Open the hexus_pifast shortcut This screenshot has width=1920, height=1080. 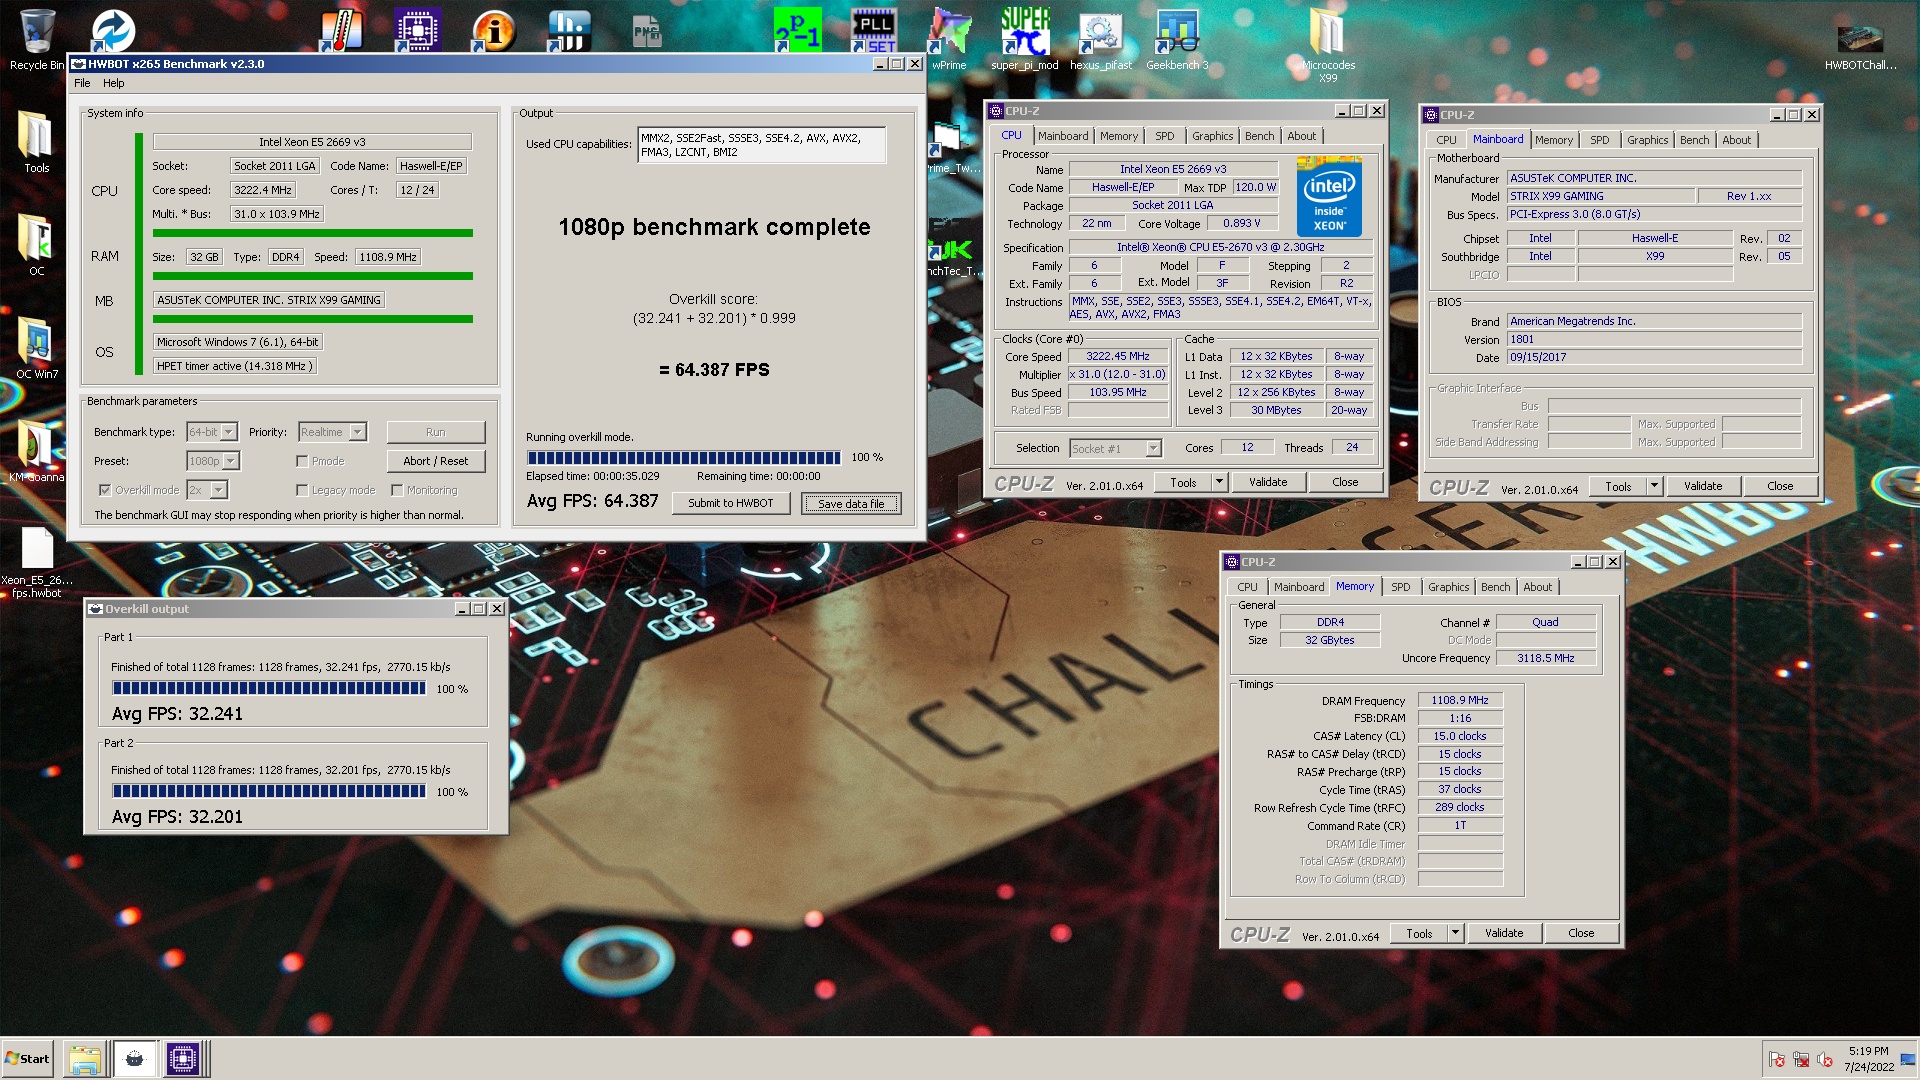pos(1100,40)
